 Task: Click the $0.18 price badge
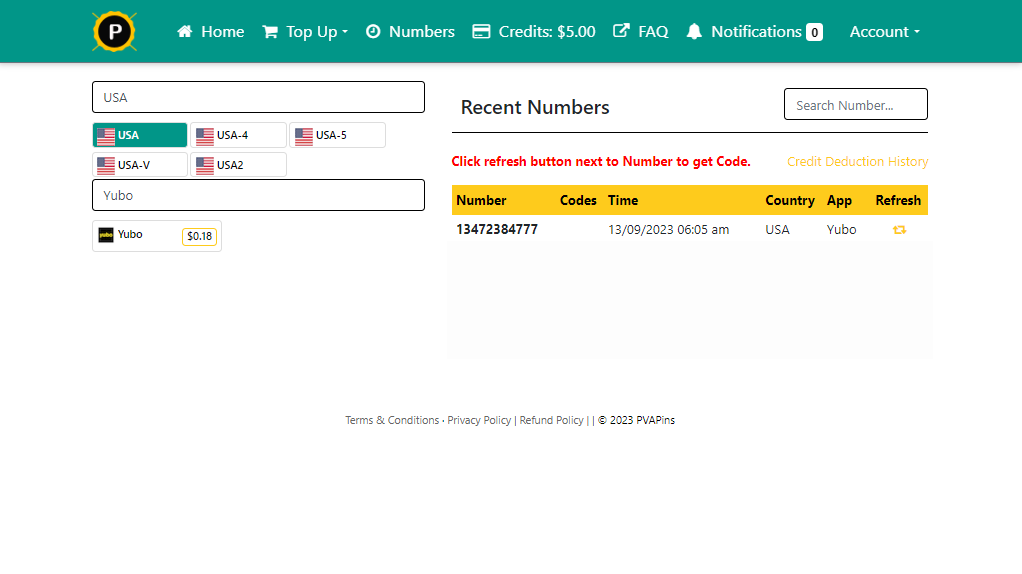pos(199,237)
